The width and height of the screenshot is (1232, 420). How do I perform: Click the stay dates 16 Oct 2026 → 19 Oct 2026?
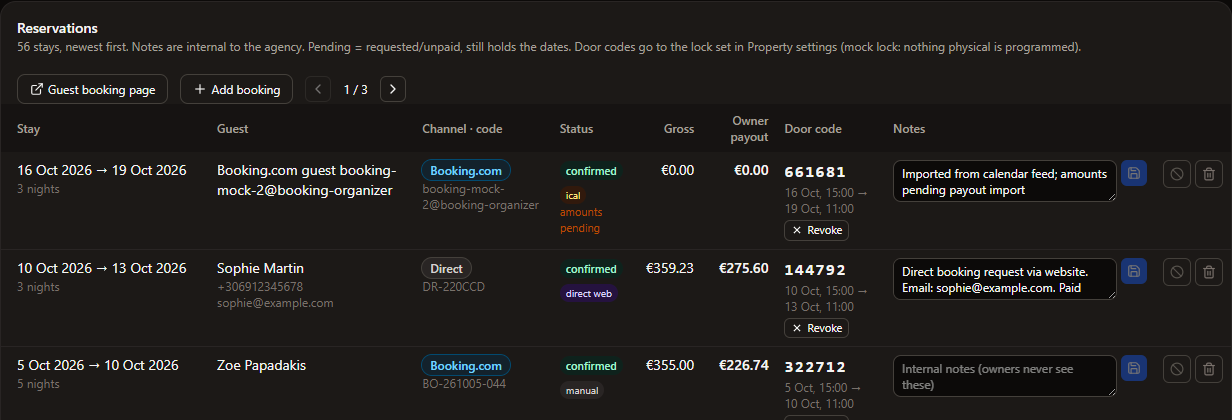tap(102, 170)
